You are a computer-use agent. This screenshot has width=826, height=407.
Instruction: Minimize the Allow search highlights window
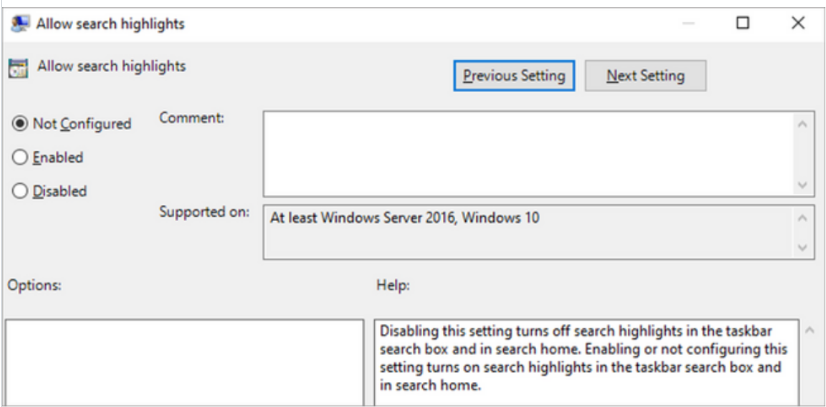coord(688,23)
